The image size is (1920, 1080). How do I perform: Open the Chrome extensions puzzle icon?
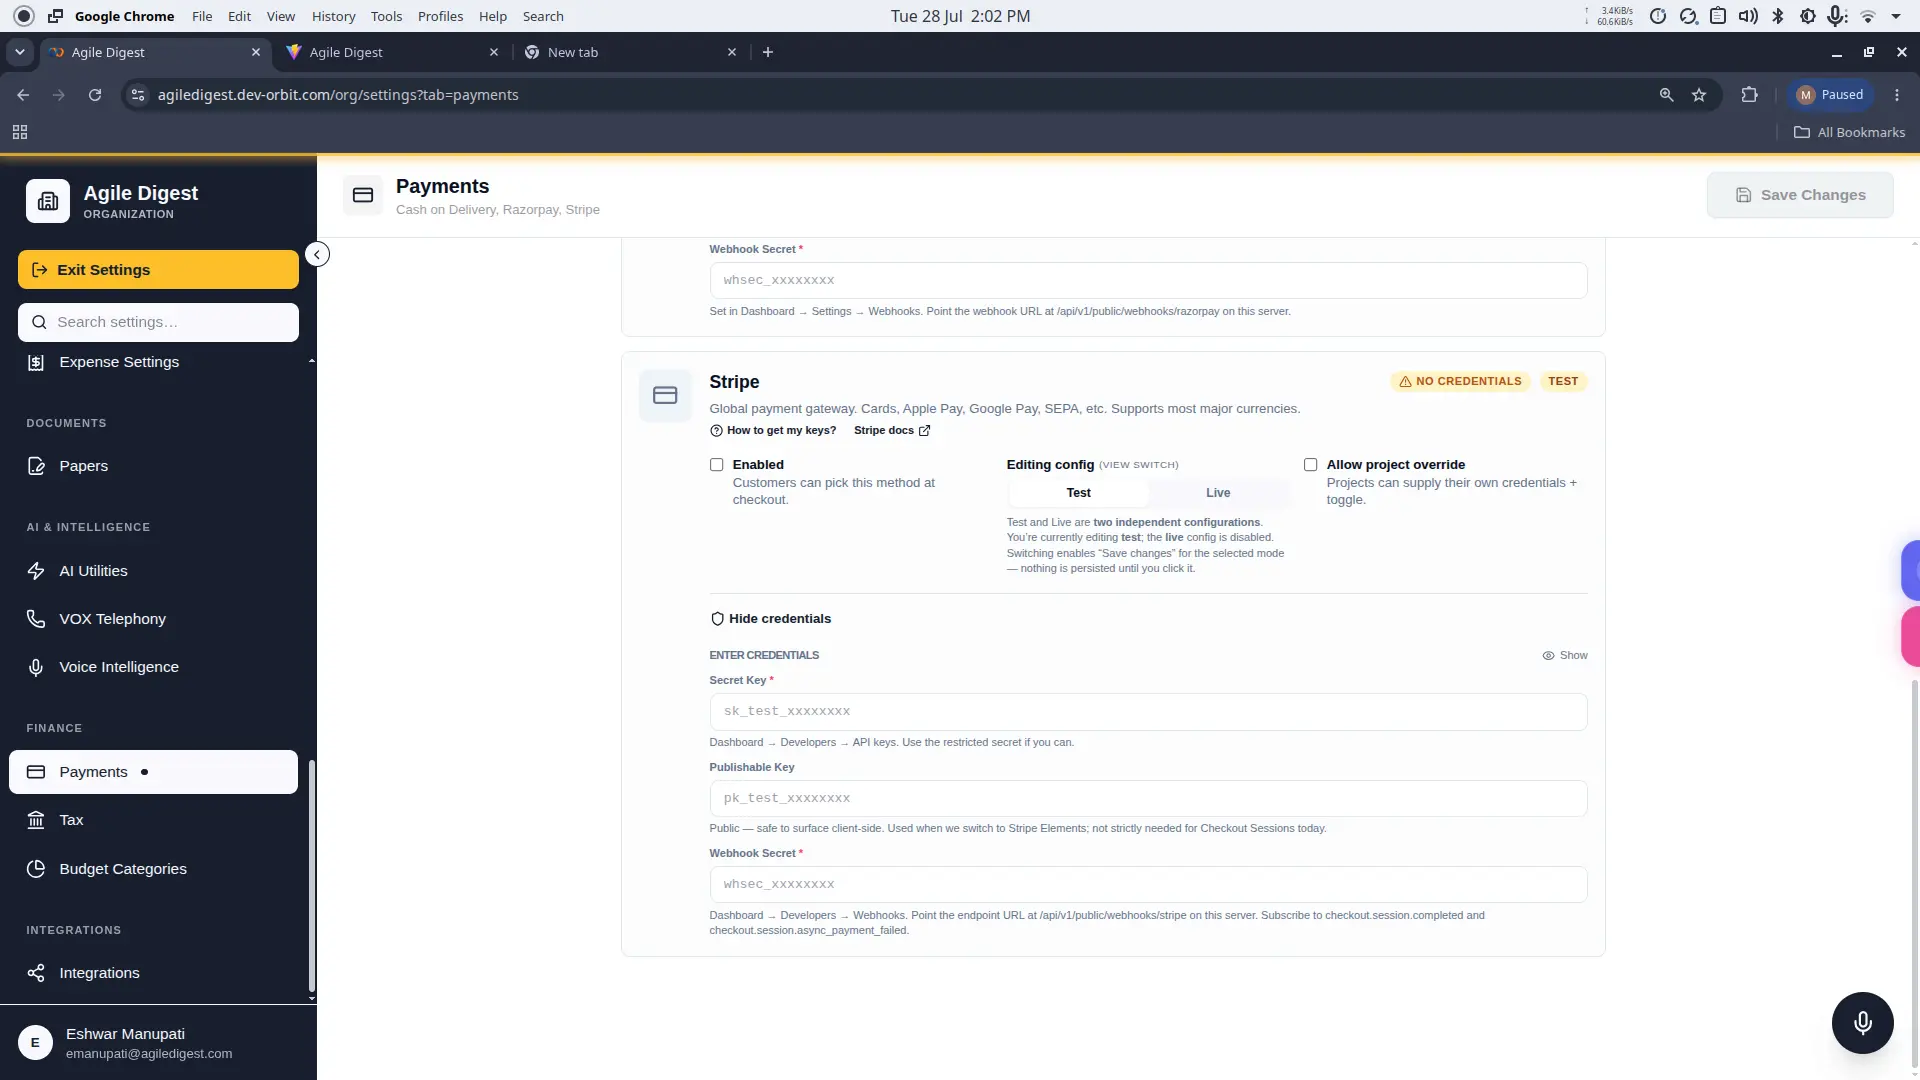tap(1749, 95)
